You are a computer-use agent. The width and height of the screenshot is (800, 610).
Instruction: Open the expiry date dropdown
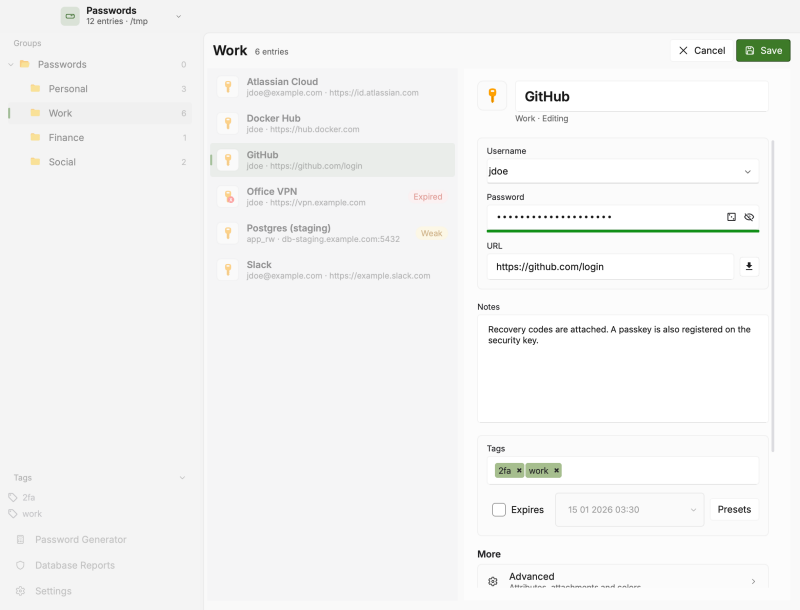pyautogui.click(x=693, y=510)
